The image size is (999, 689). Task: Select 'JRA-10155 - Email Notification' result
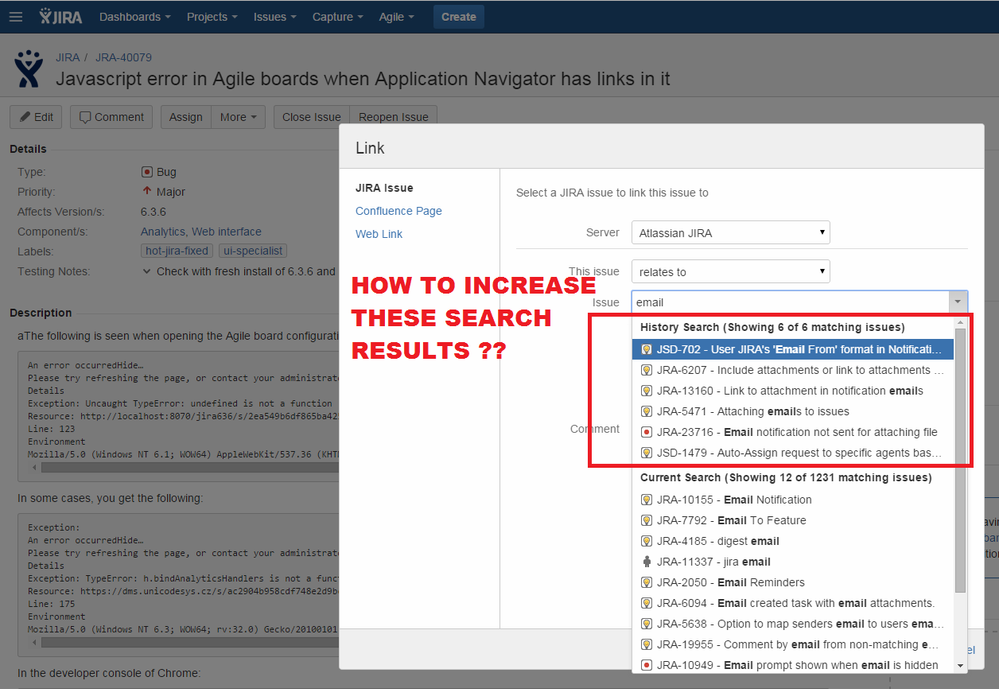click(793, 500)
